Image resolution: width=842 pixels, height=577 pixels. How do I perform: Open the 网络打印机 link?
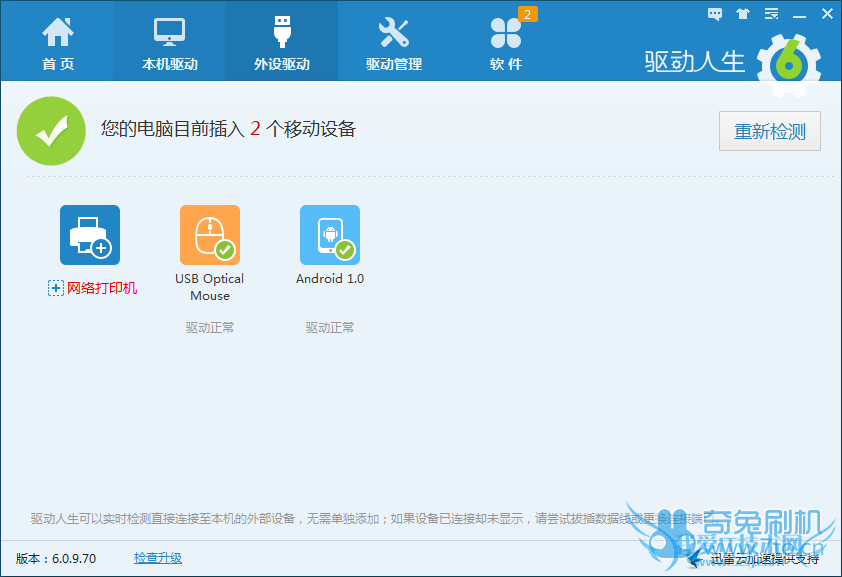(x=101, y=288)
